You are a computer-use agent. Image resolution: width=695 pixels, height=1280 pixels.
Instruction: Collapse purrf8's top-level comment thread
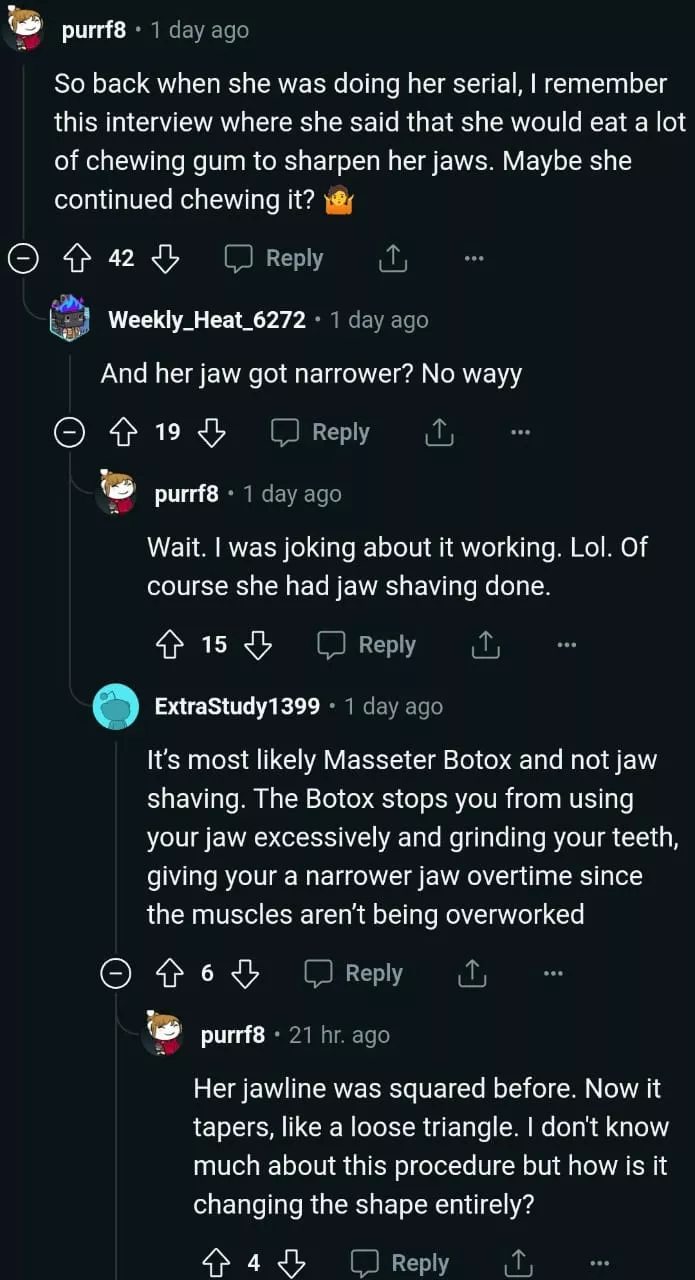23,259
